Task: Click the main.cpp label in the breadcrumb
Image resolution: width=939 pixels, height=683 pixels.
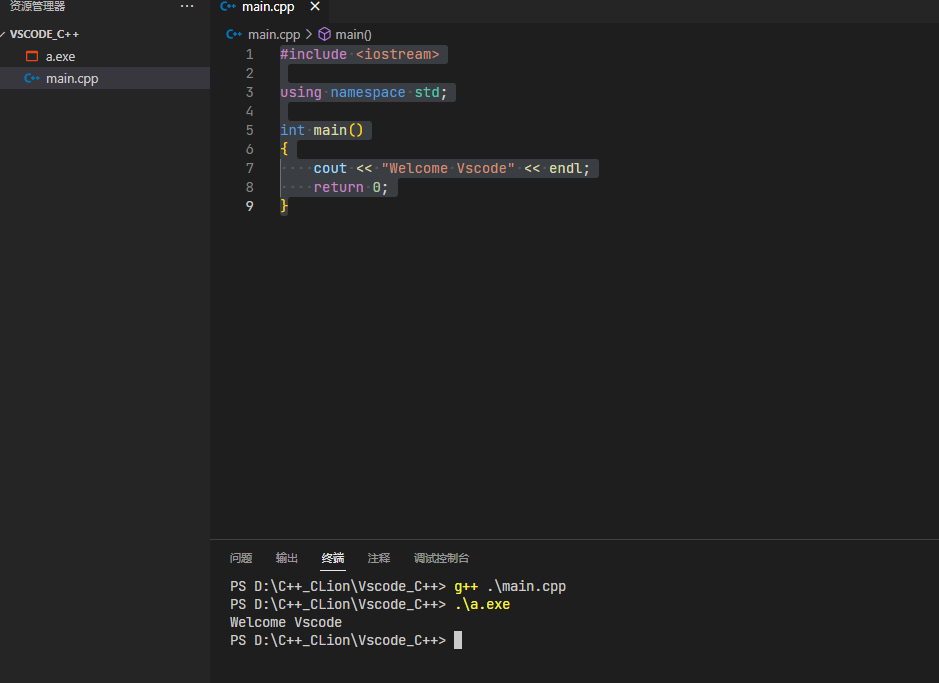Action: (x=274, y=34)
